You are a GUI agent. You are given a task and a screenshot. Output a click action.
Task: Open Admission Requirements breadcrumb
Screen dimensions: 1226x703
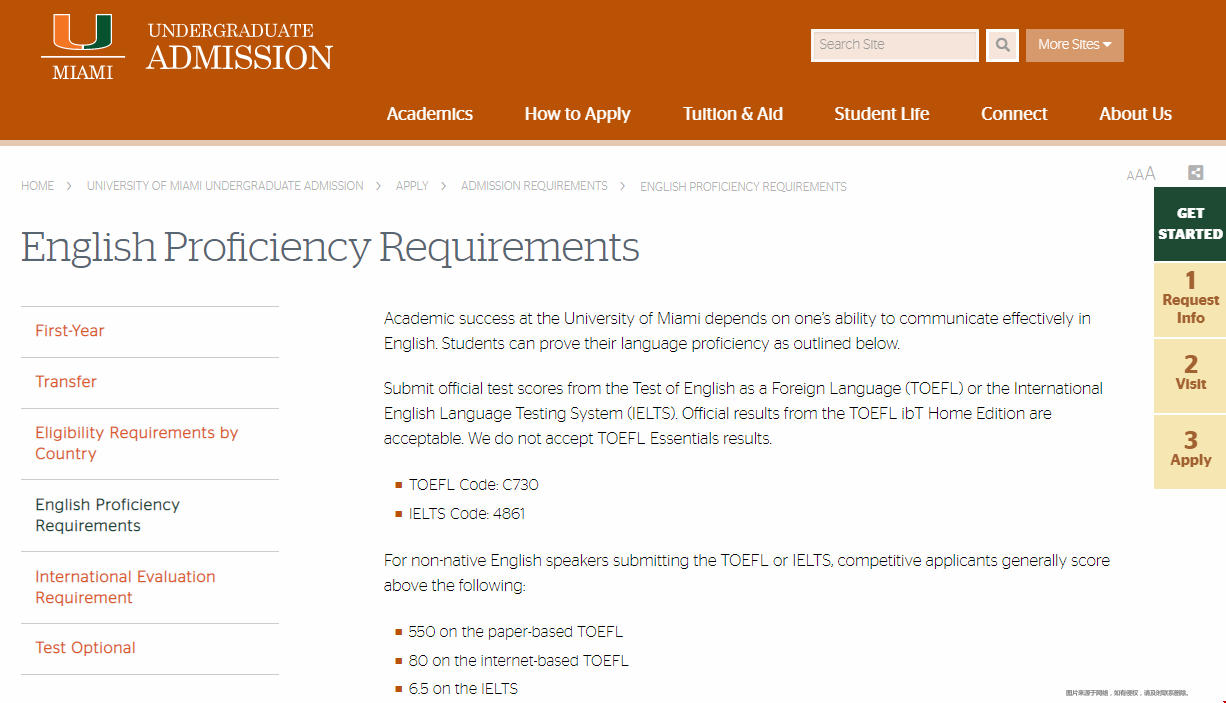click(534, 186)
